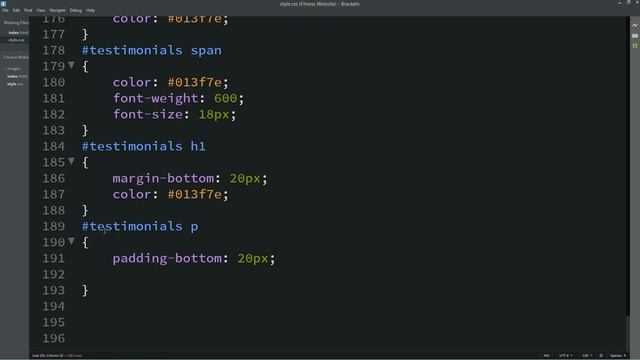Open the CSS language mode dropdown
Viewport: 640px width, 360px height.
[587, 356]
